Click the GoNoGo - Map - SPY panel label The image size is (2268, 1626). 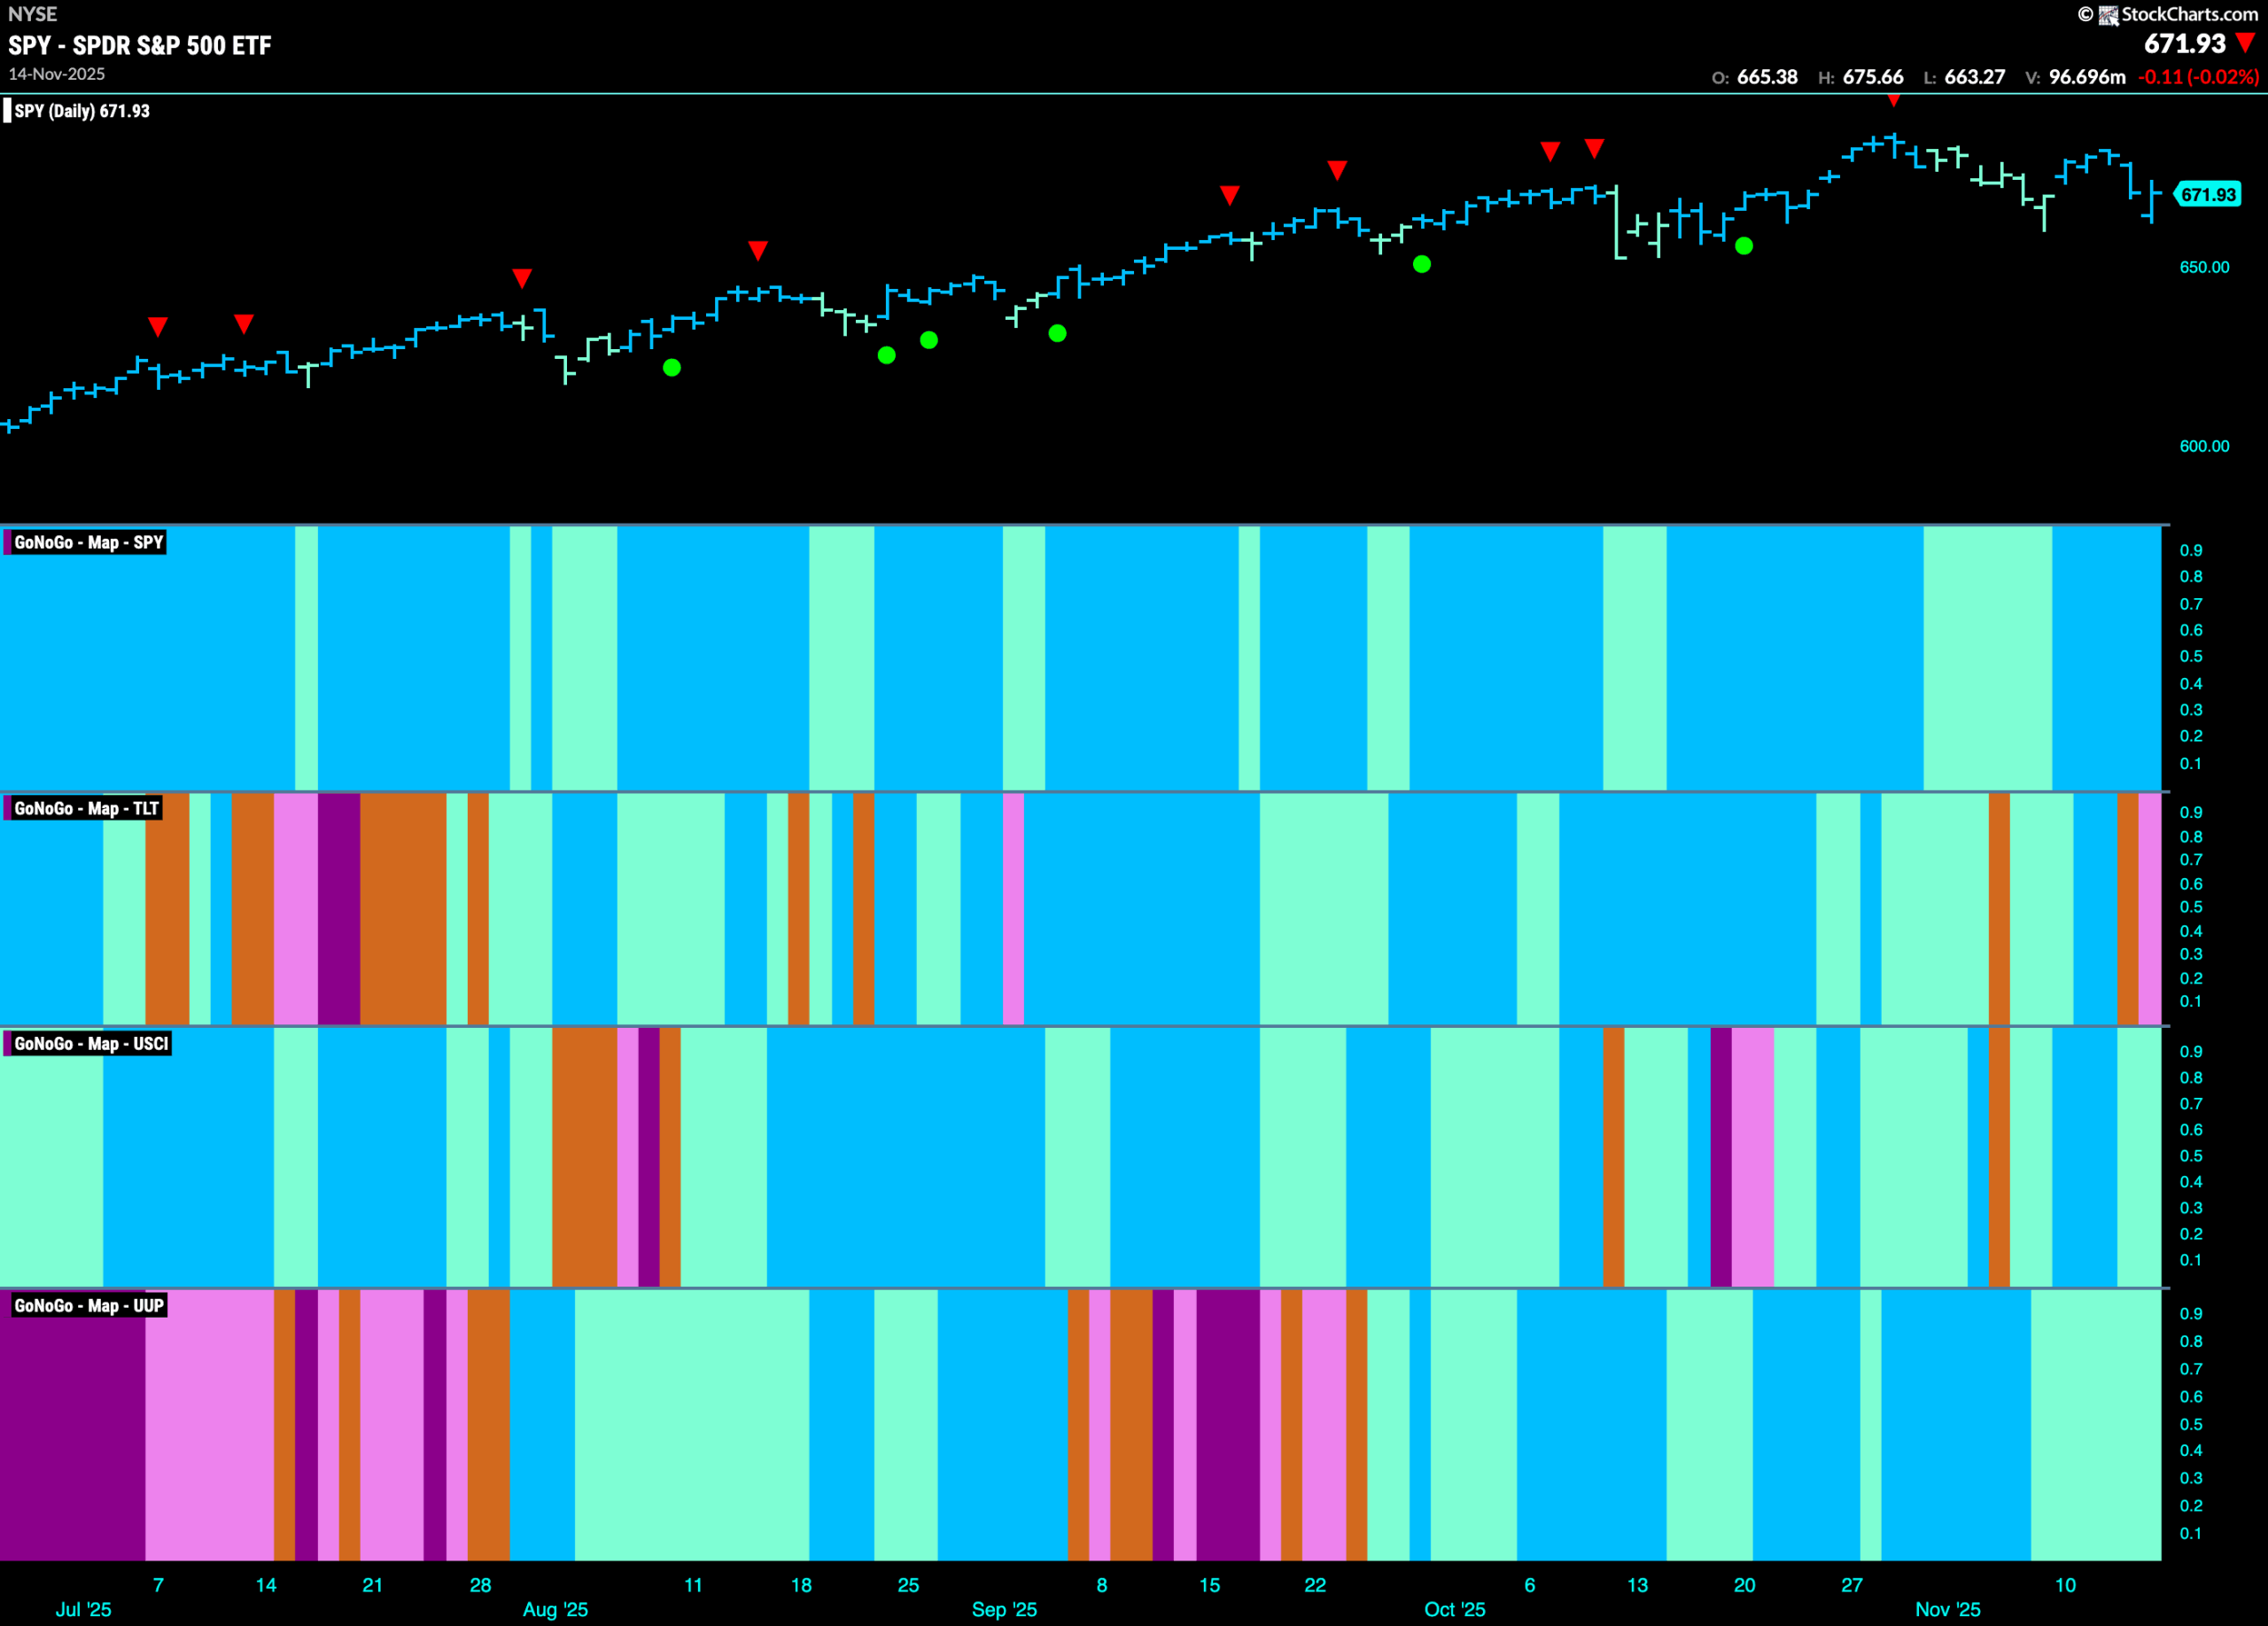[x=89, y=542]
